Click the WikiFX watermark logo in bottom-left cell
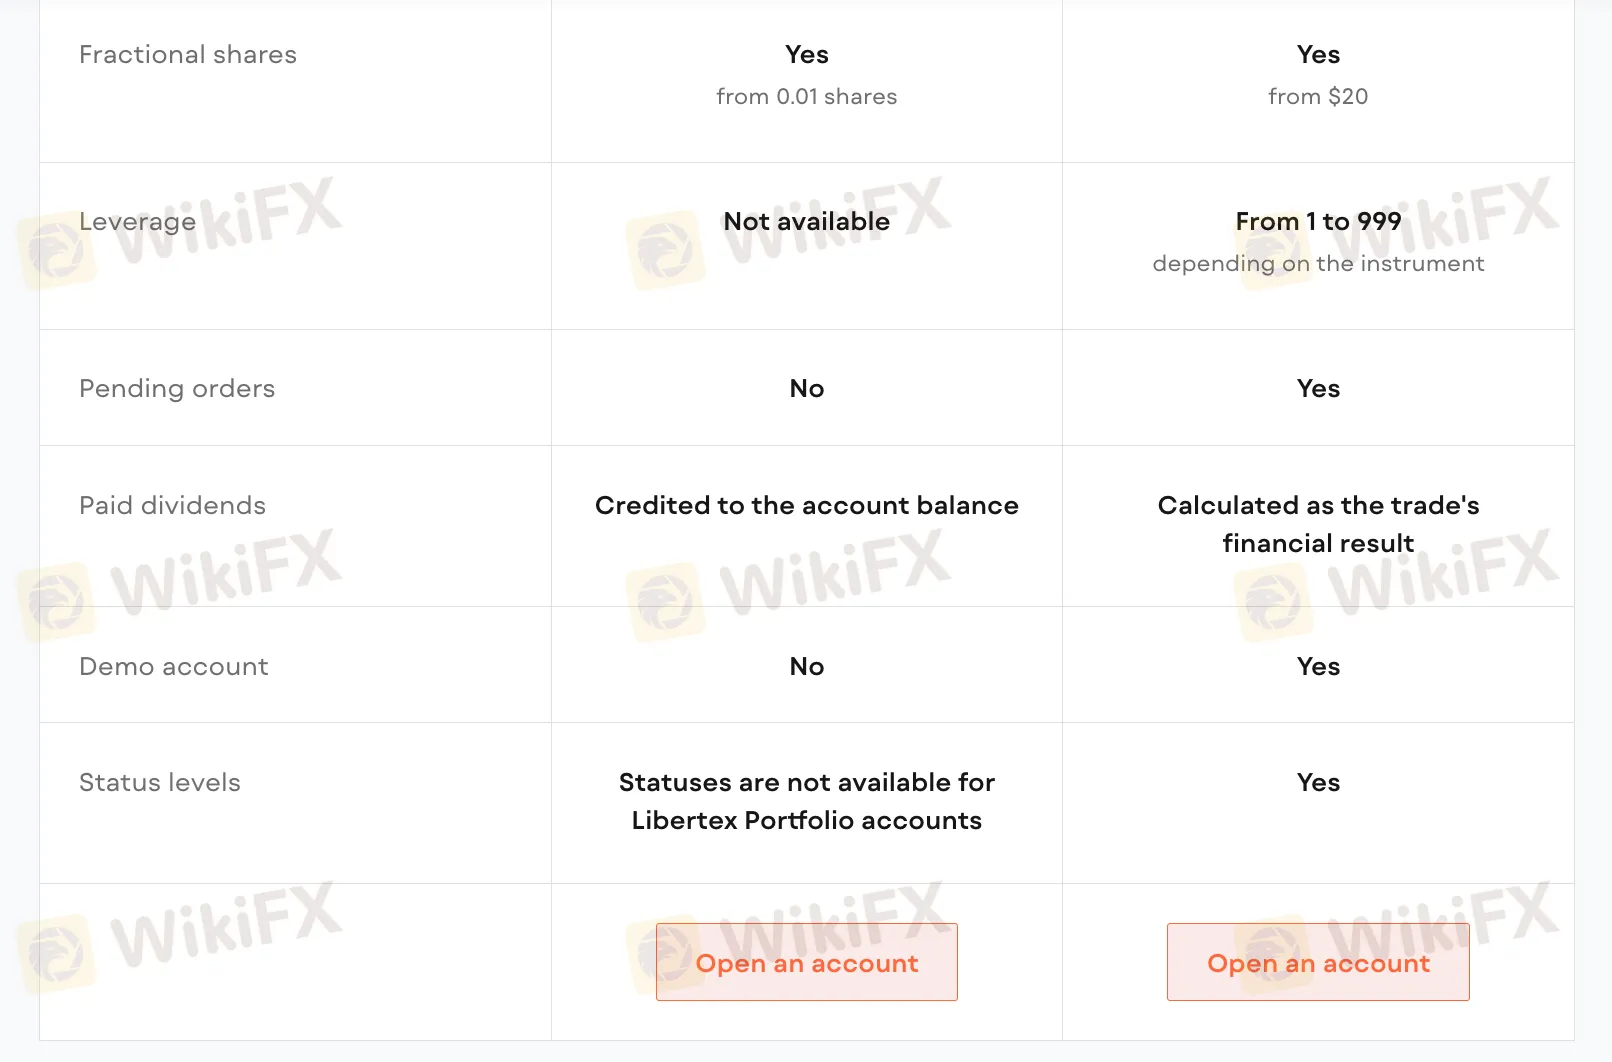 [58, 955]
